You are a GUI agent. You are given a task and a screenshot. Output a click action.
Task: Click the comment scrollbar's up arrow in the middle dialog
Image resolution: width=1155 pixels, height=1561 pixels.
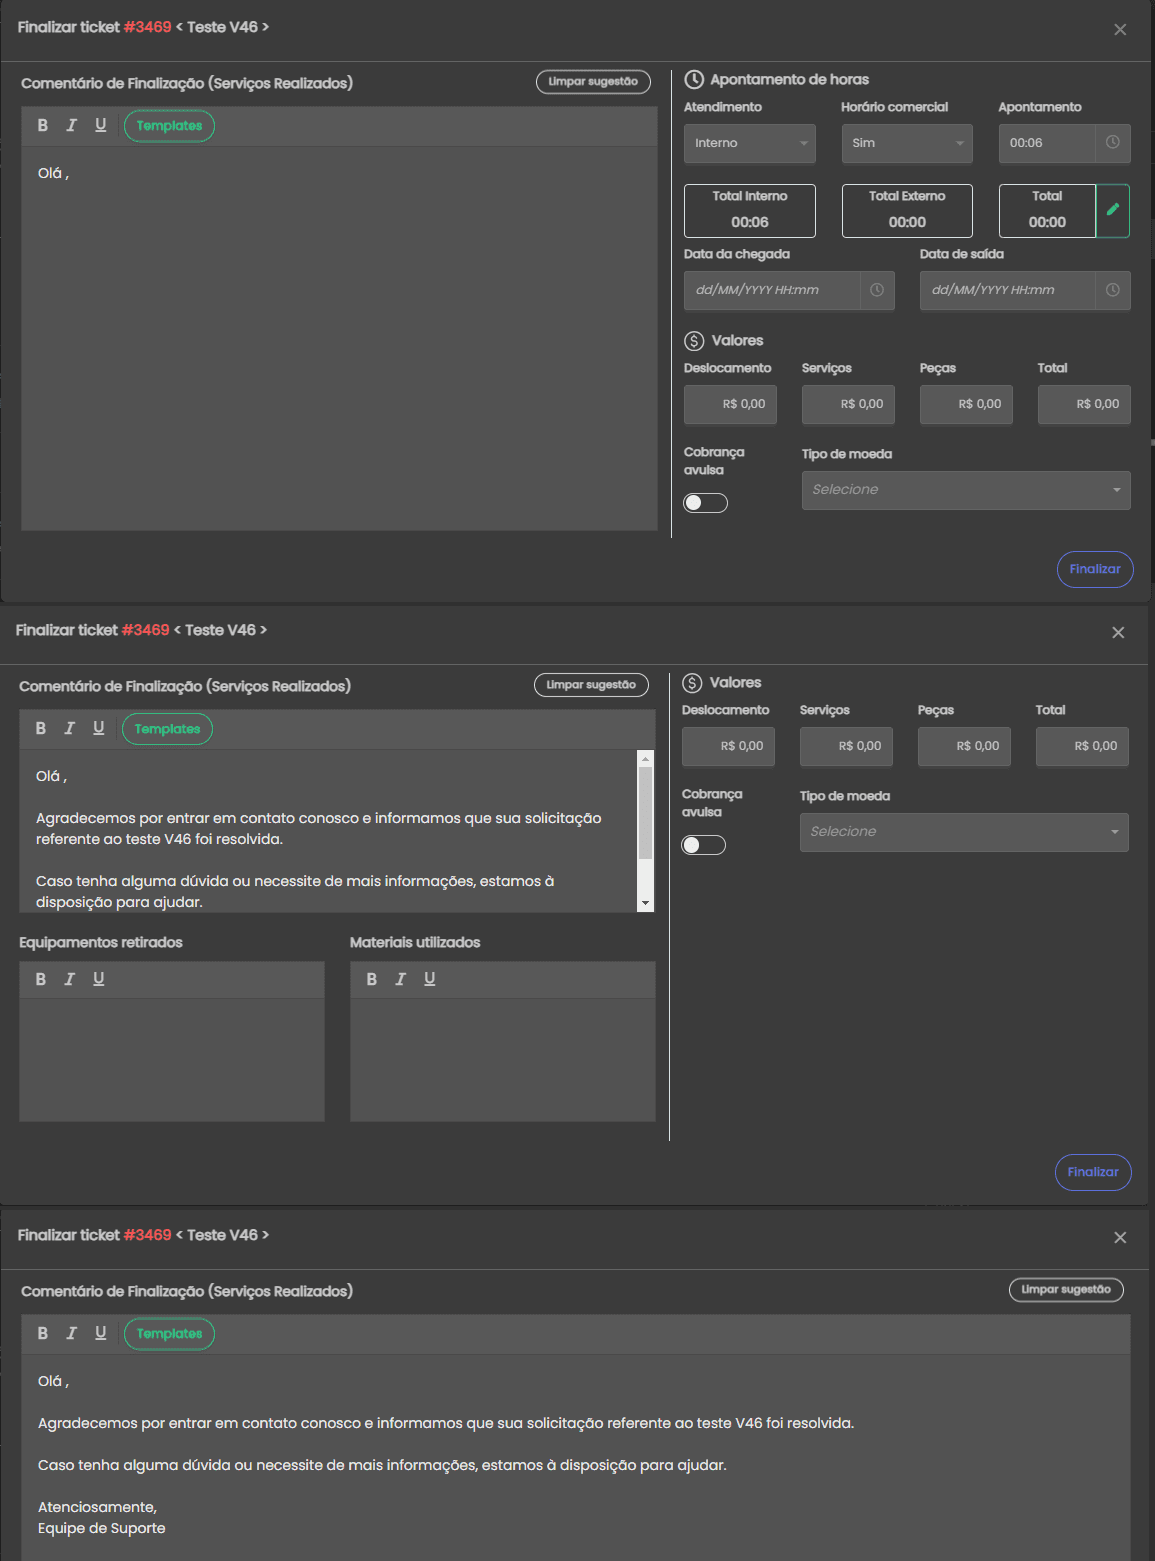[646, 758]
